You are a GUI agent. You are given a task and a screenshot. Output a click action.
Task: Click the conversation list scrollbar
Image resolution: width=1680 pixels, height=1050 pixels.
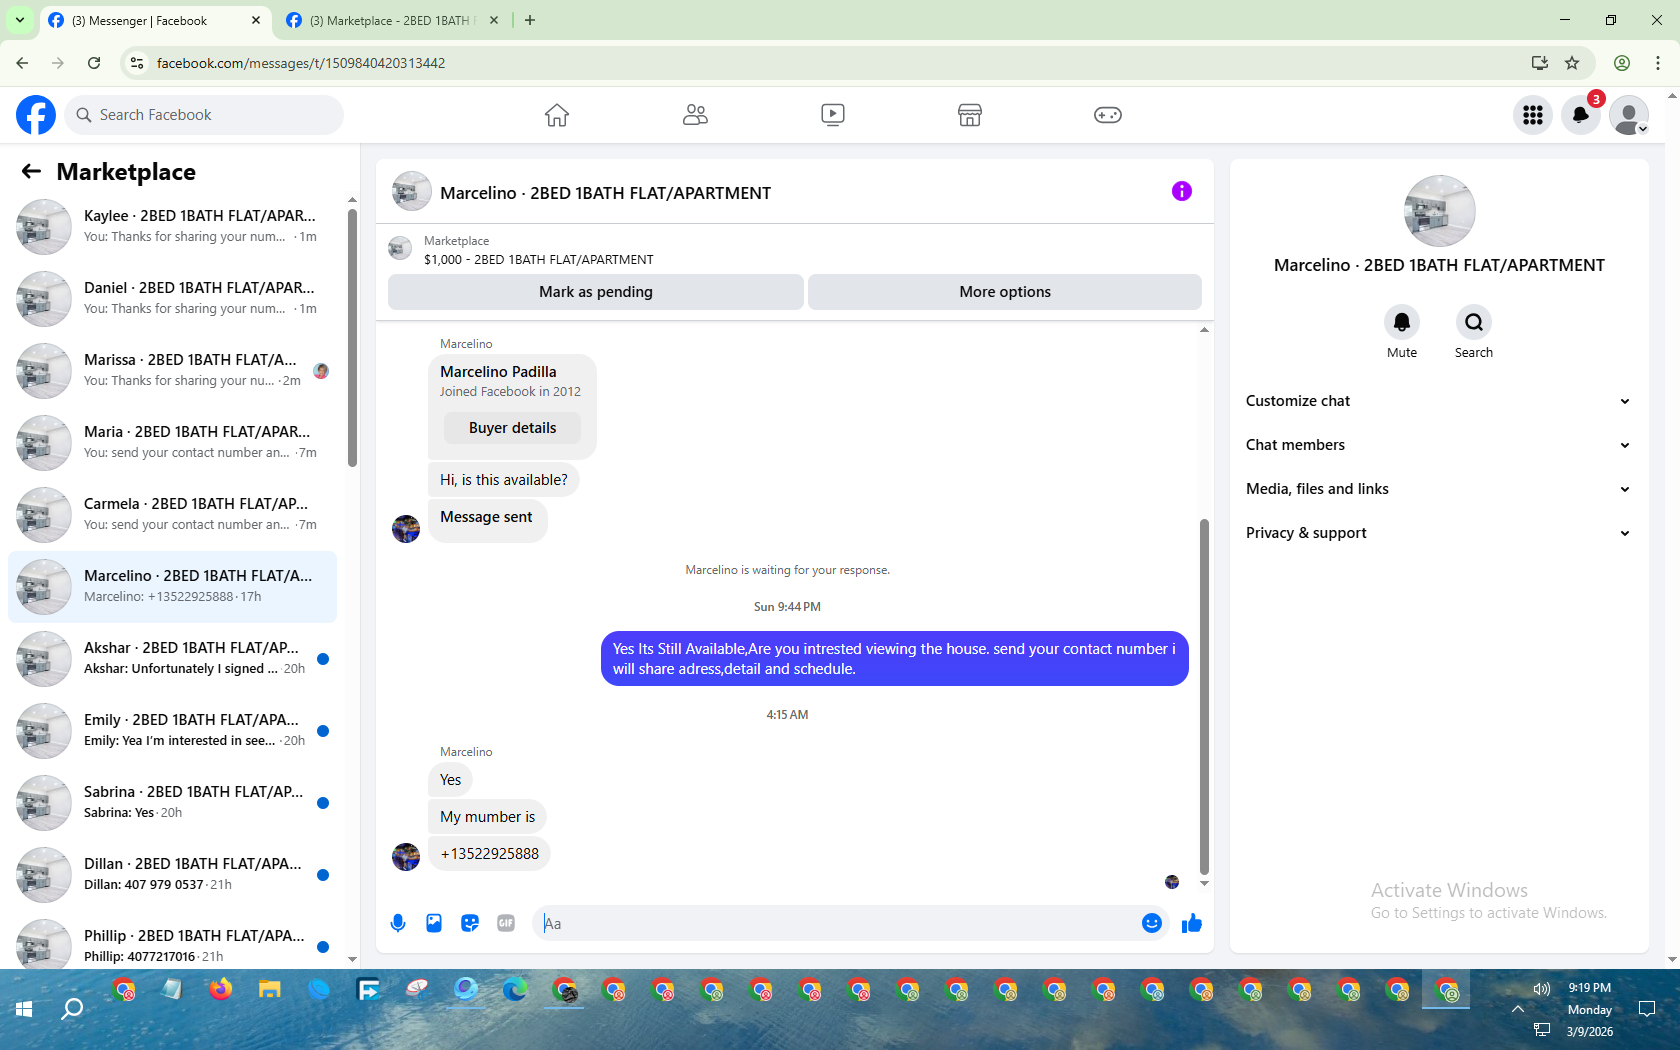tap(352, 337)
